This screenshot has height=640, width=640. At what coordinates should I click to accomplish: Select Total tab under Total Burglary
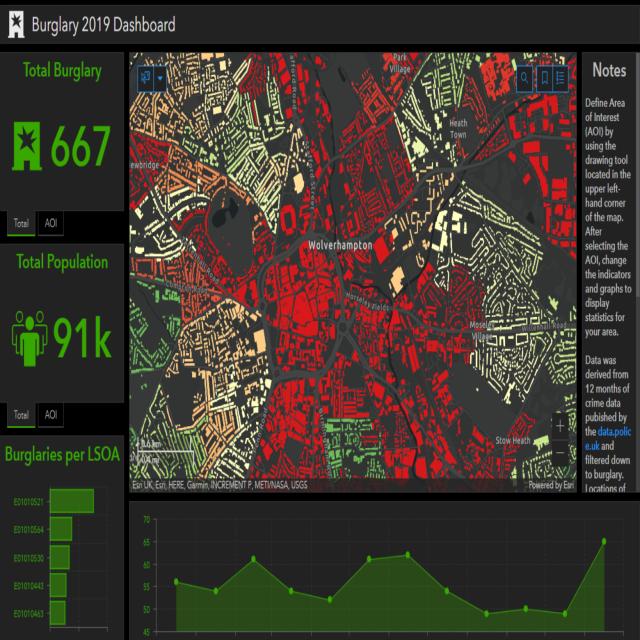pos(21,224)
